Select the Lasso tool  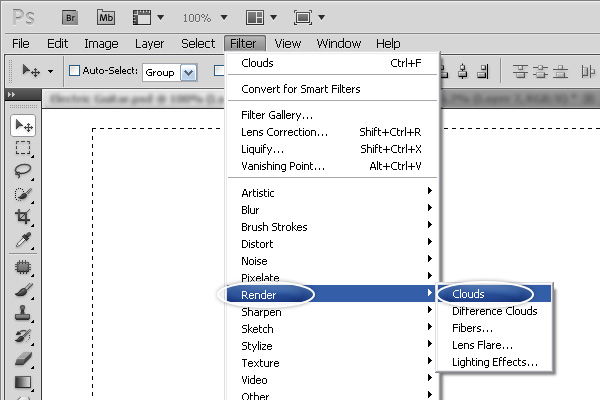pos(23,171)
